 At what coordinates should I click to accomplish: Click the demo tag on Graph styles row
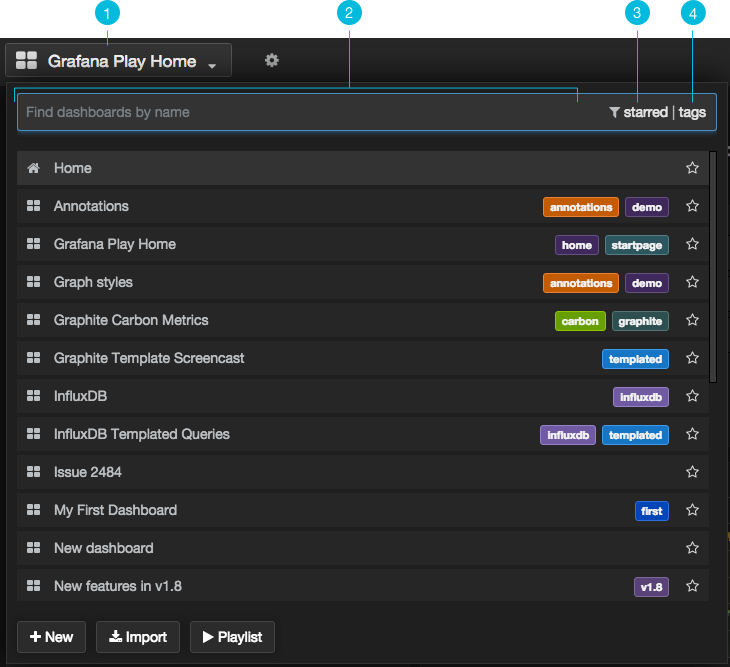tap(647, 283)
